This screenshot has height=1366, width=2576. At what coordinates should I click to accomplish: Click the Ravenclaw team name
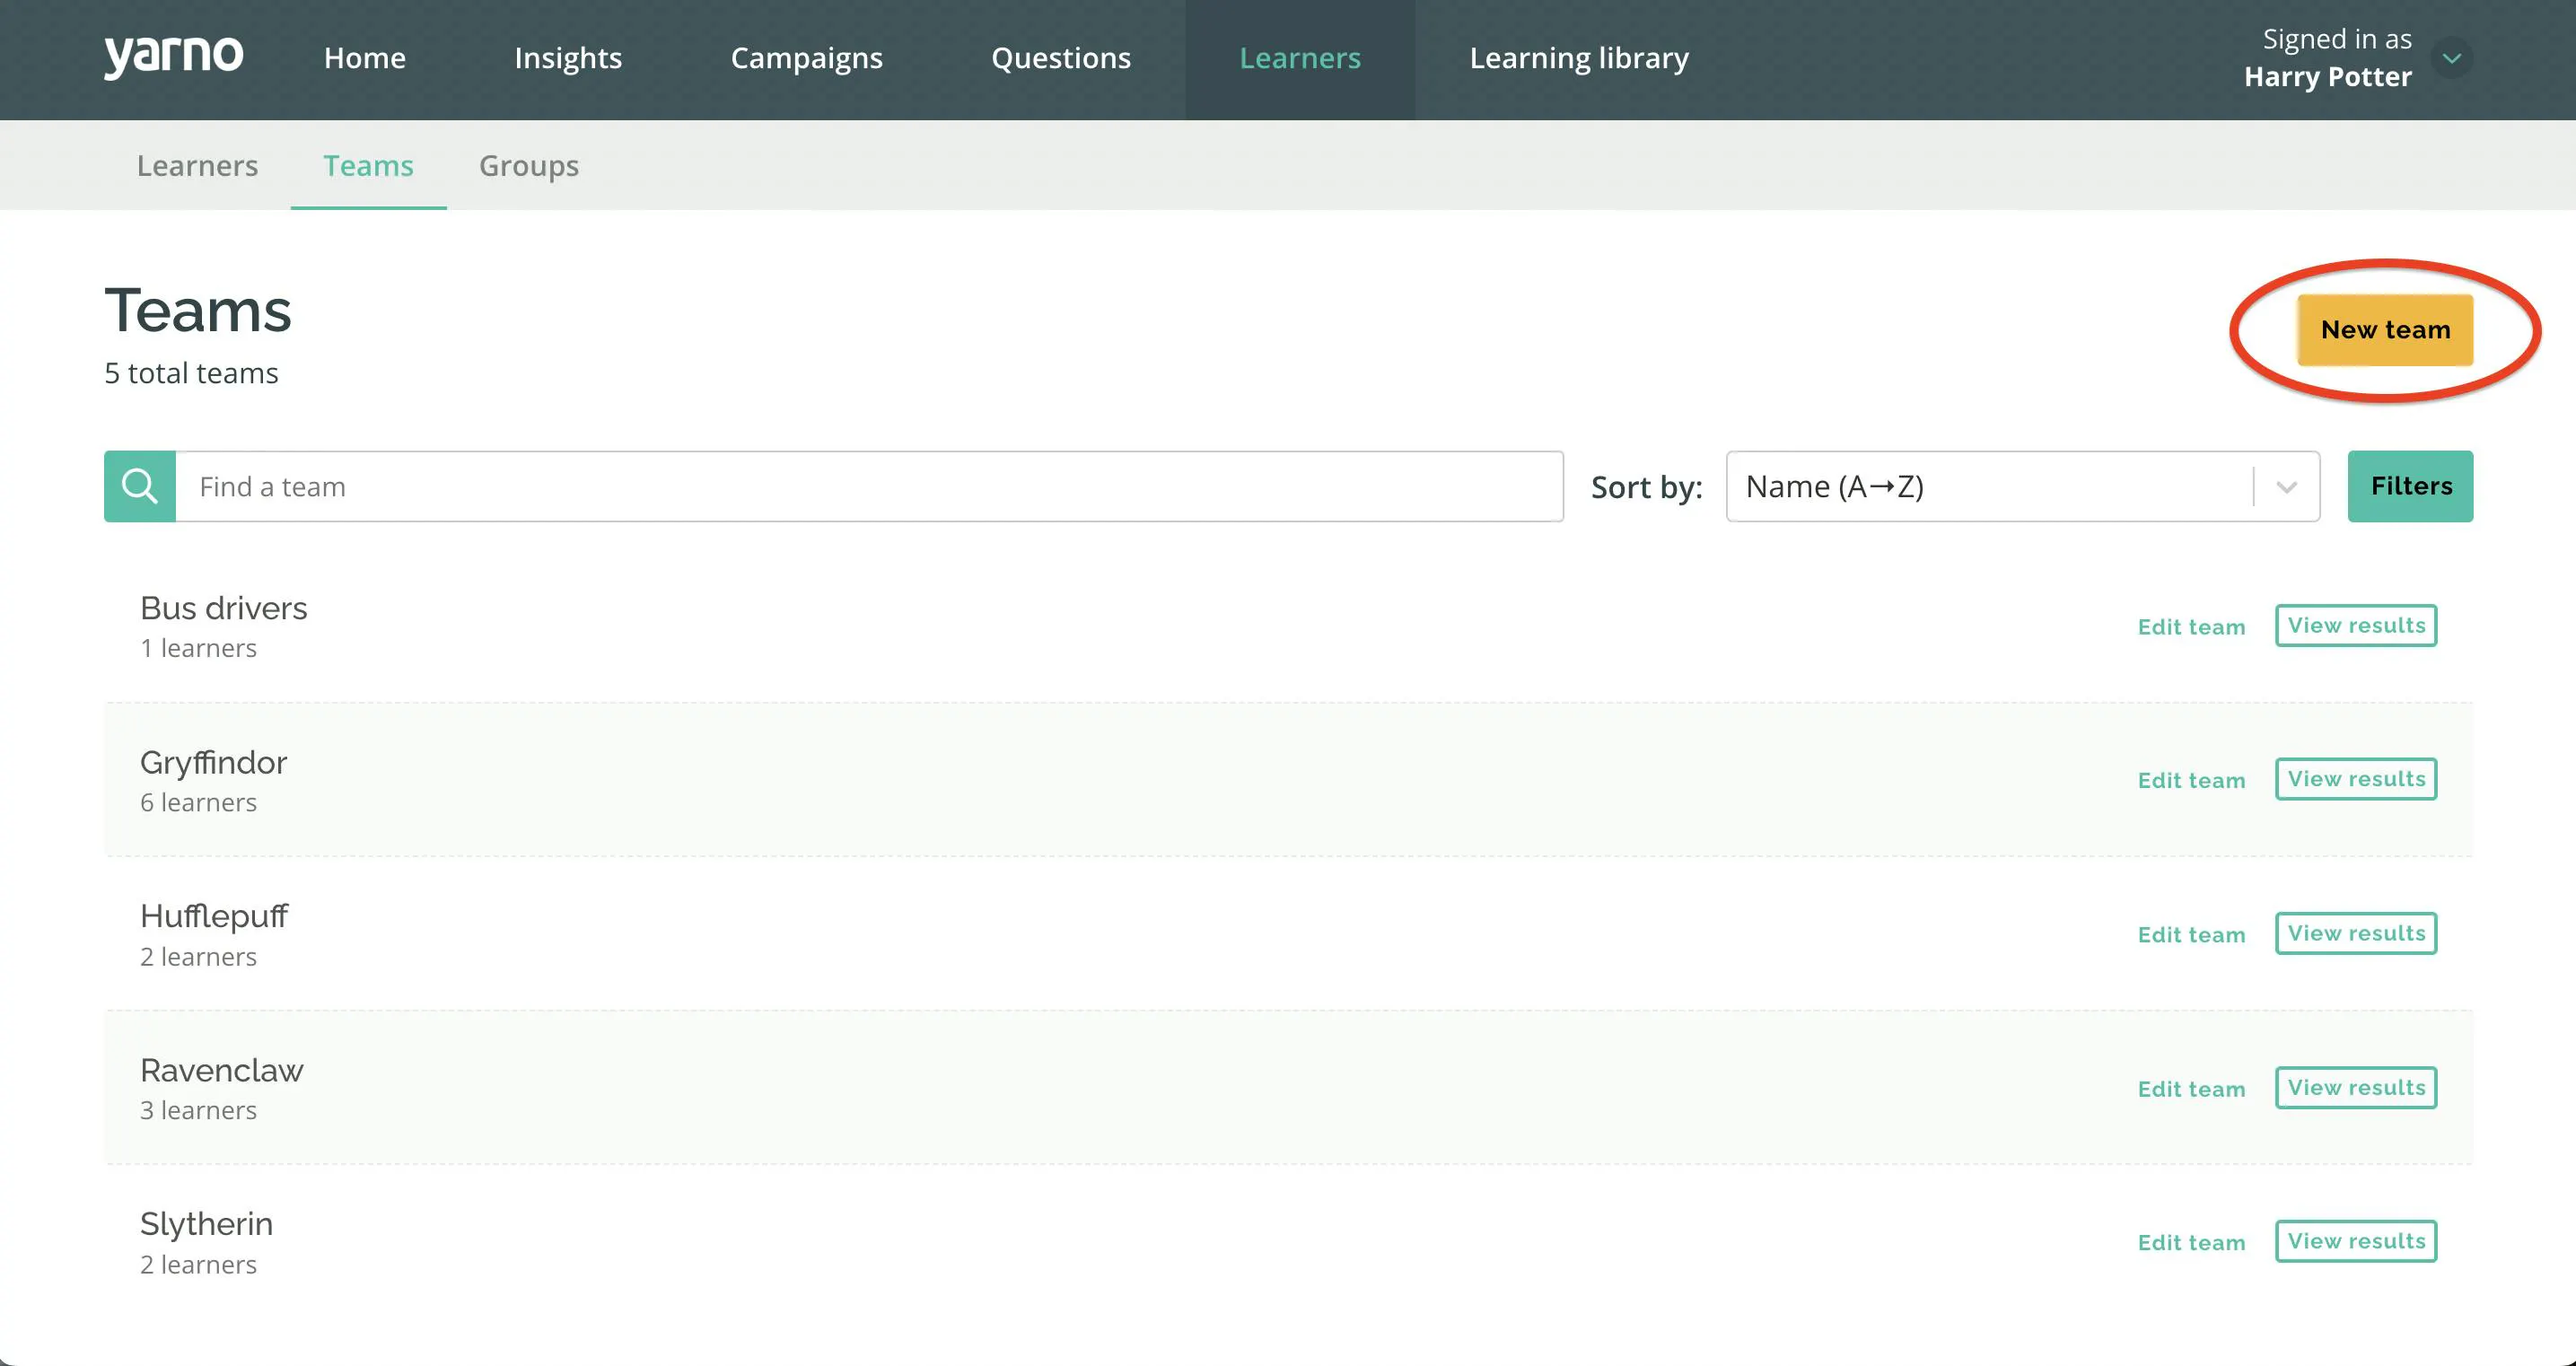pyautogui.click(x=221, y=1070)
